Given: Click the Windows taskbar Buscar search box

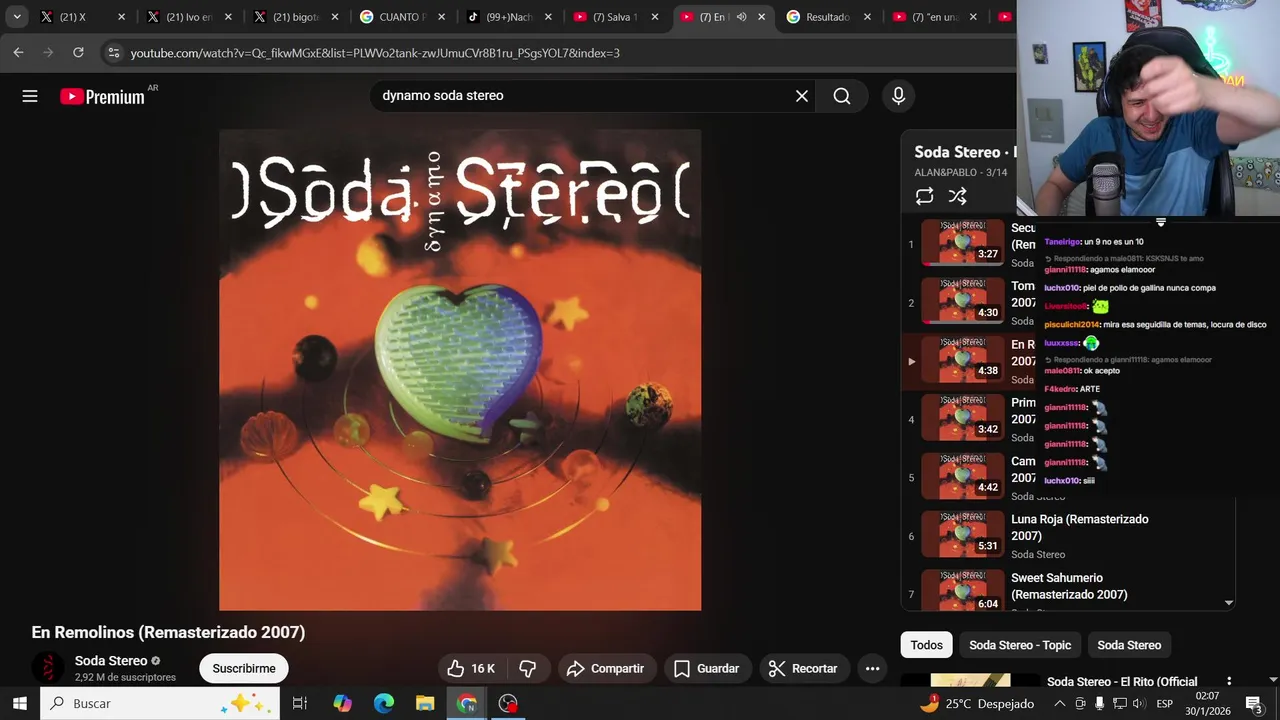Looking at the screenshot, I should point(162,703).
